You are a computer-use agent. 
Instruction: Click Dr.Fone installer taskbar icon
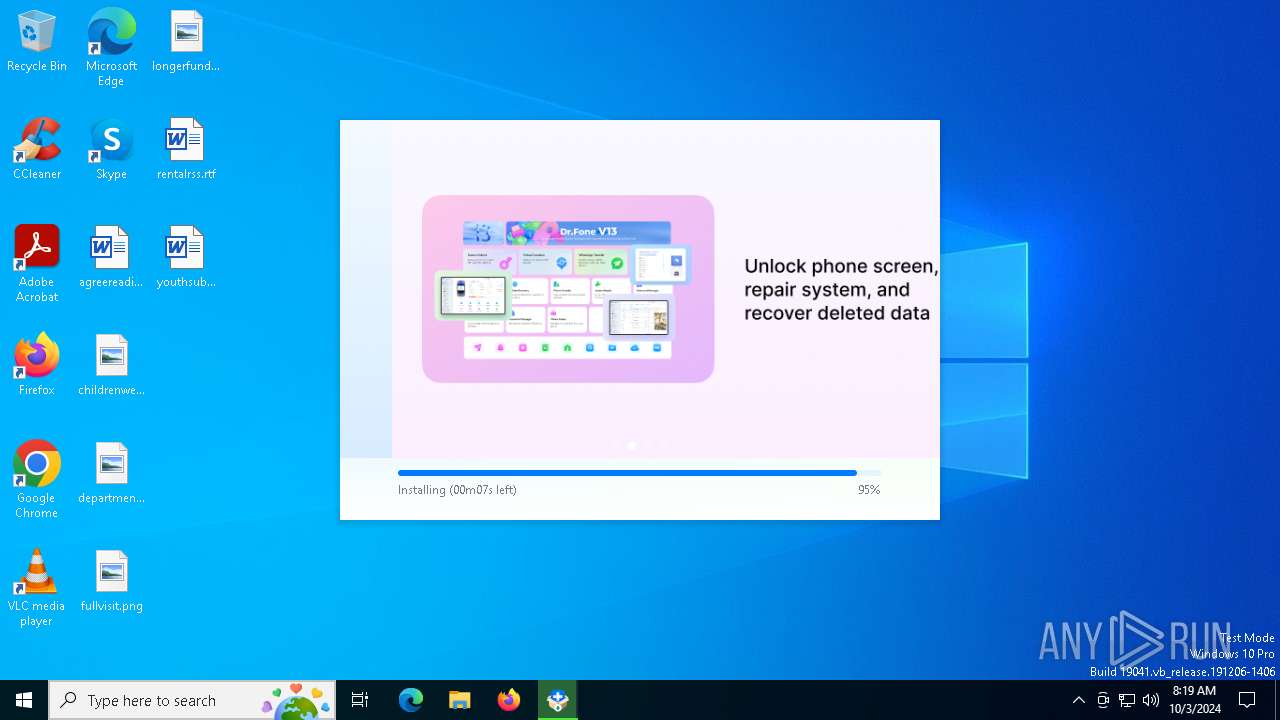pyautogui.click(x=558, y=700)
